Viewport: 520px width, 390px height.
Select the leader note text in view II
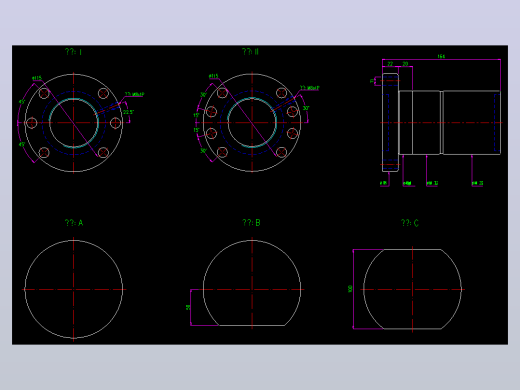click(x=310, y=88)
